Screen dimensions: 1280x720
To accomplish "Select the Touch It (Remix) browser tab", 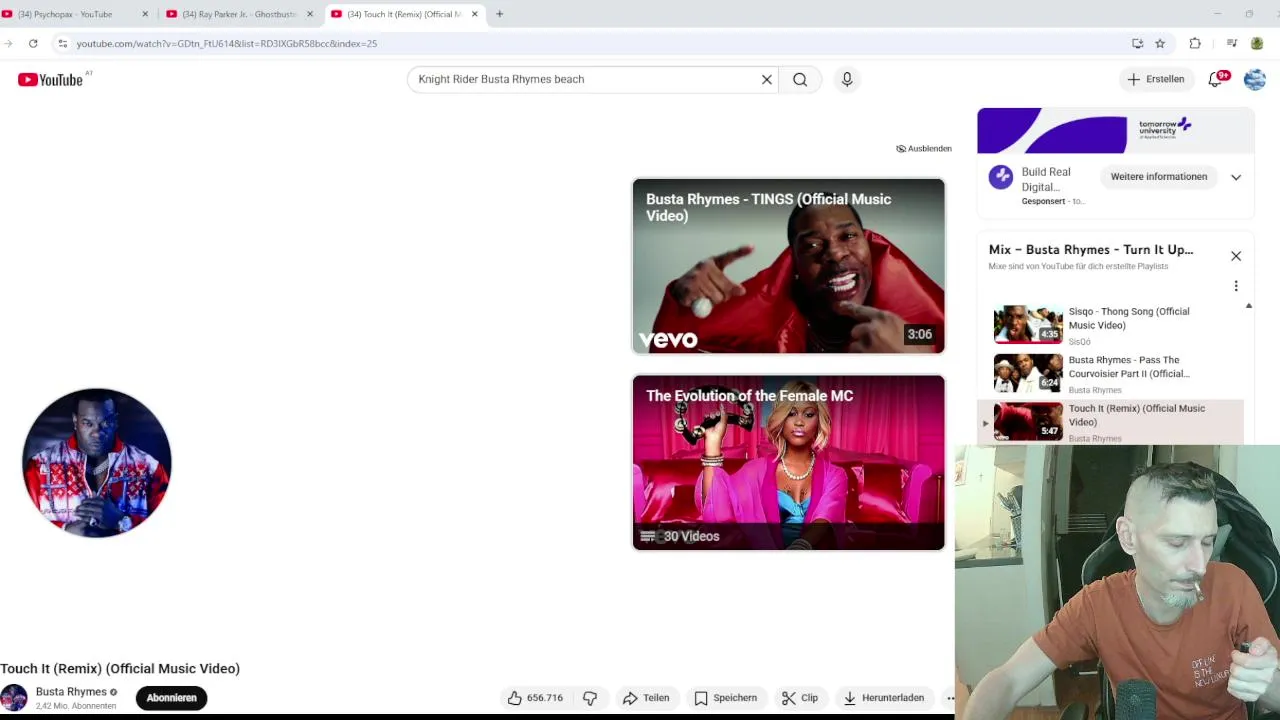I will 405,14.
